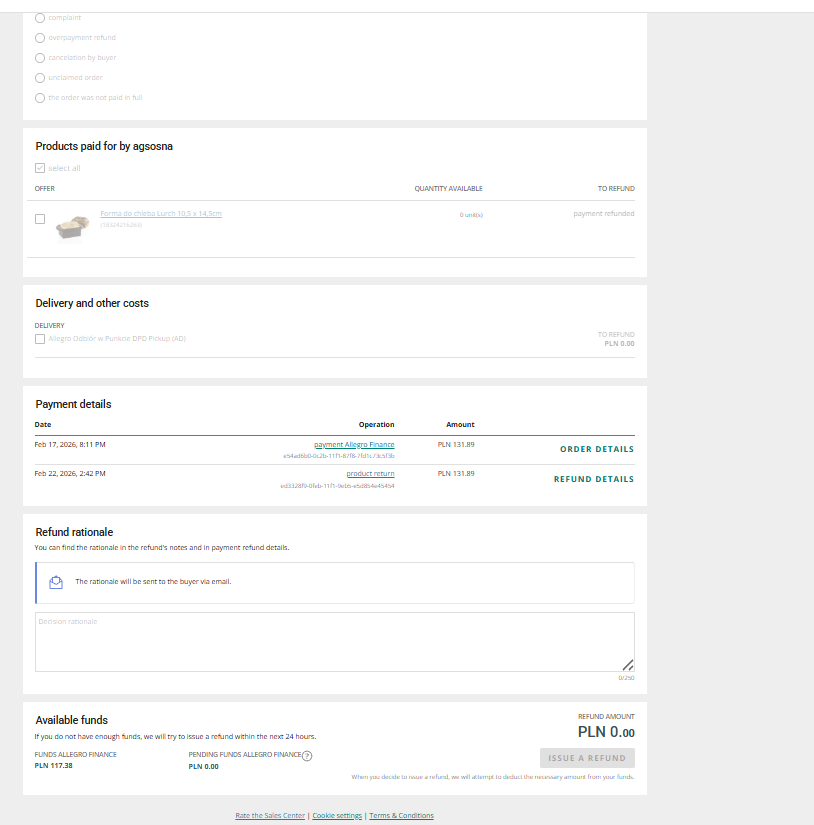The image size is (814, 825).
Task: Click the "product return" operation link
Action: [370, 473]
